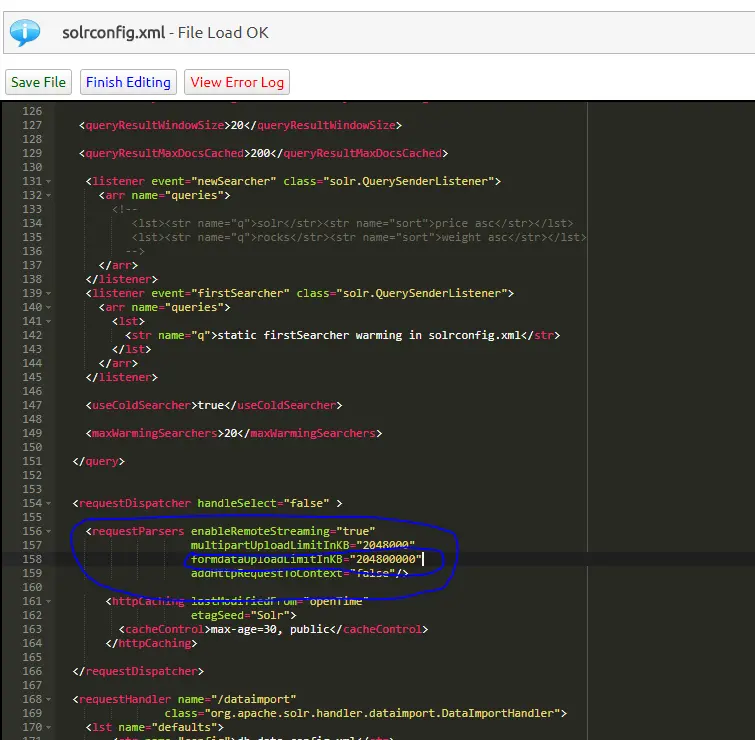Image resolution: width=755 pixels, height=740 pixels.
Task: Fold the dataimport requestHandler at line 168
Action: point(48,699)
